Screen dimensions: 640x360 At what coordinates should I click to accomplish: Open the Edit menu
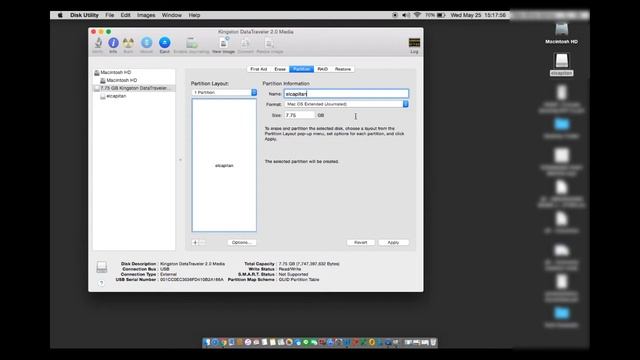point(125,15)
